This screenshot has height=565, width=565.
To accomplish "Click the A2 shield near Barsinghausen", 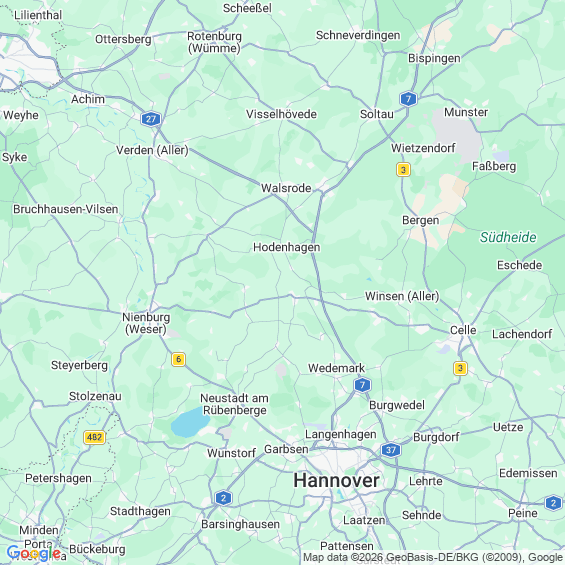I will [223, 498].
